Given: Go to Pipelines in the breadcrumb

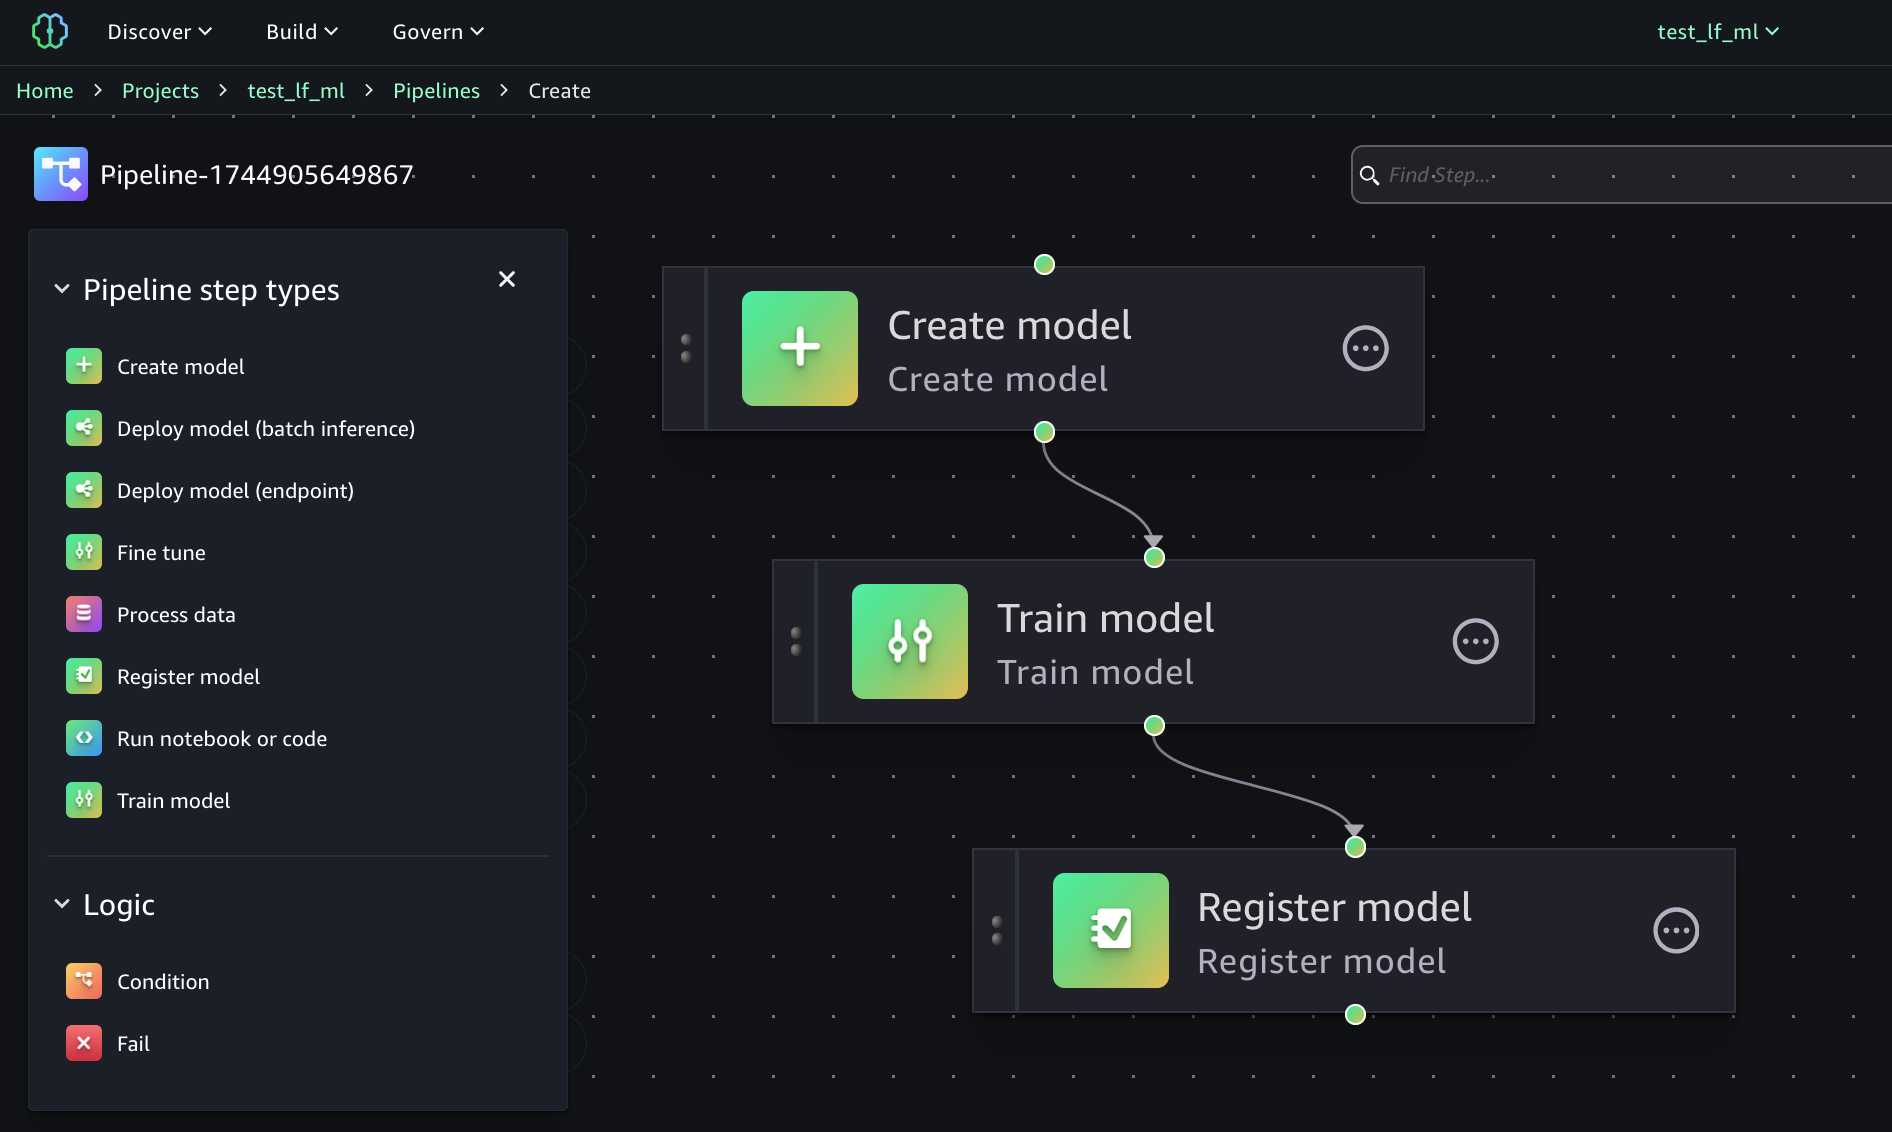Looking at the screenshot, I should [436, 91].
